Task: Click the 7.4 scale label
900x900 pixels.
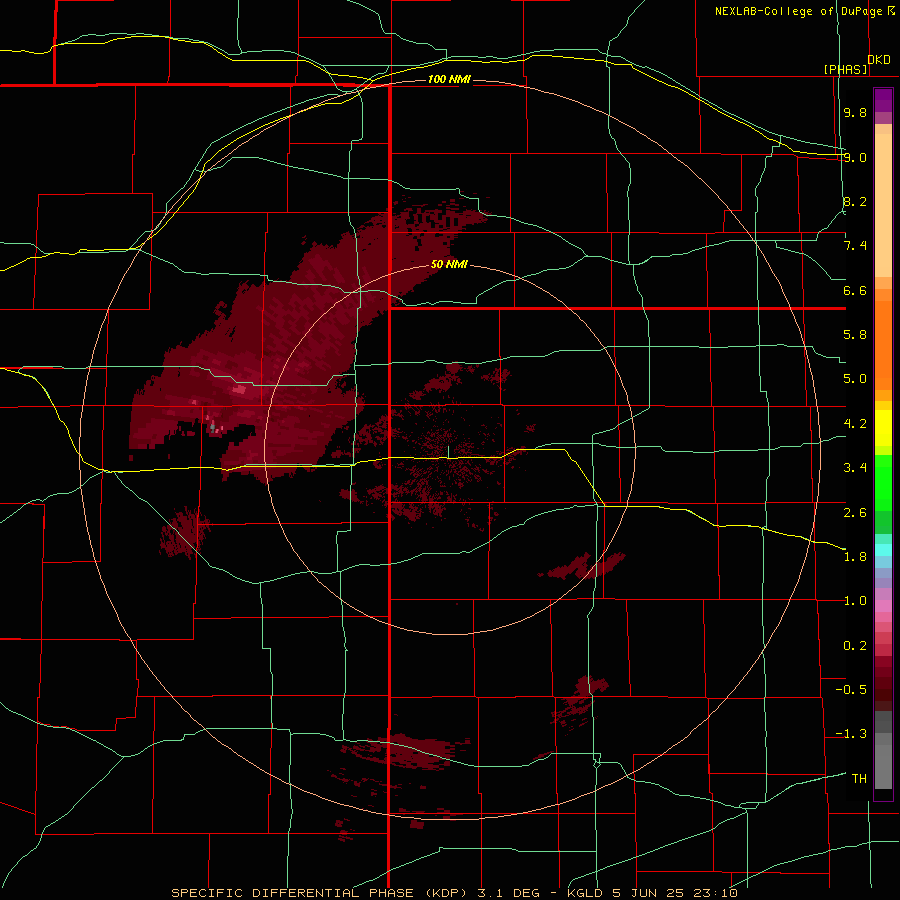Action: tap(855, 246)
